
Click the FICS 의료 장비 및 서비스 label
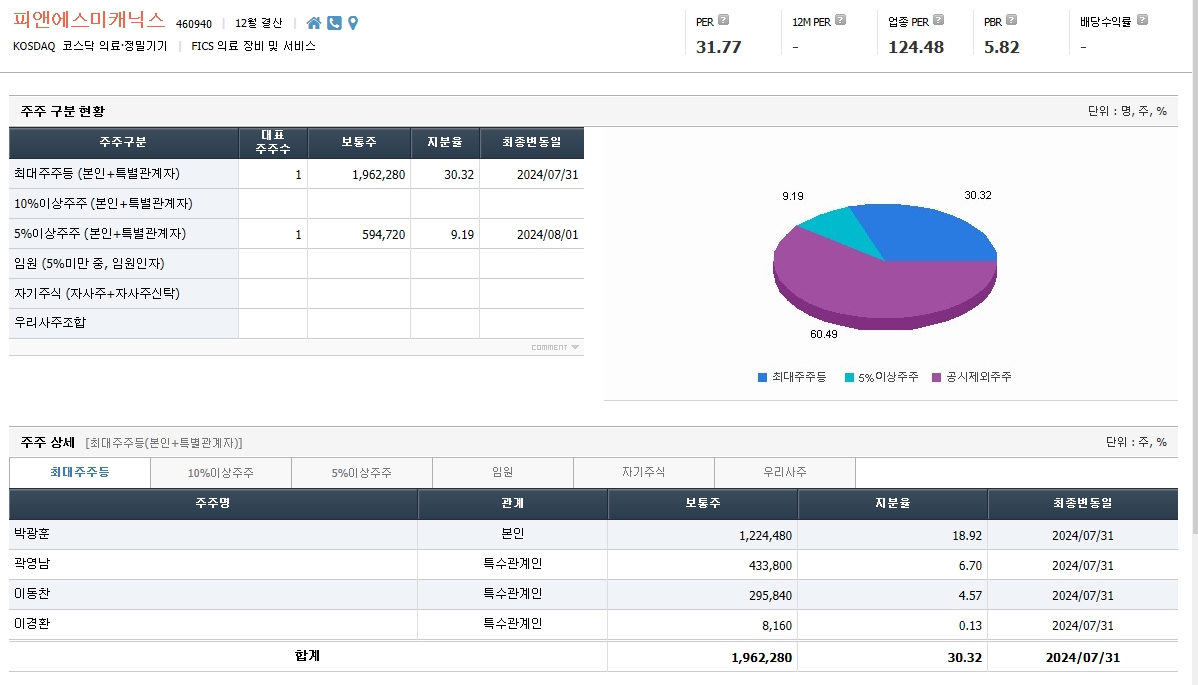(254, 46)
